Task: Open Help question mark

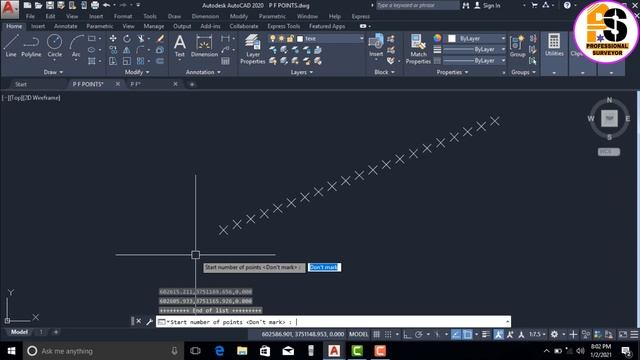Action: pyautogui.click(x=567, y=5)
